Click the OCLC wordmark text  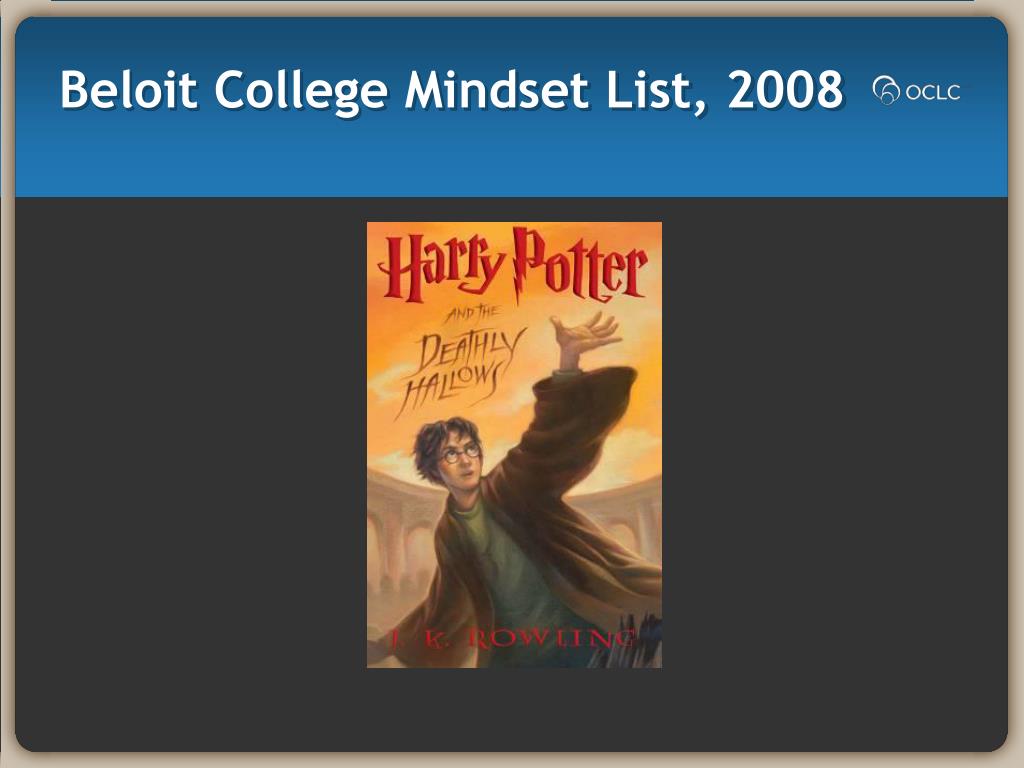pyautogui.click(x=933, y=92)
